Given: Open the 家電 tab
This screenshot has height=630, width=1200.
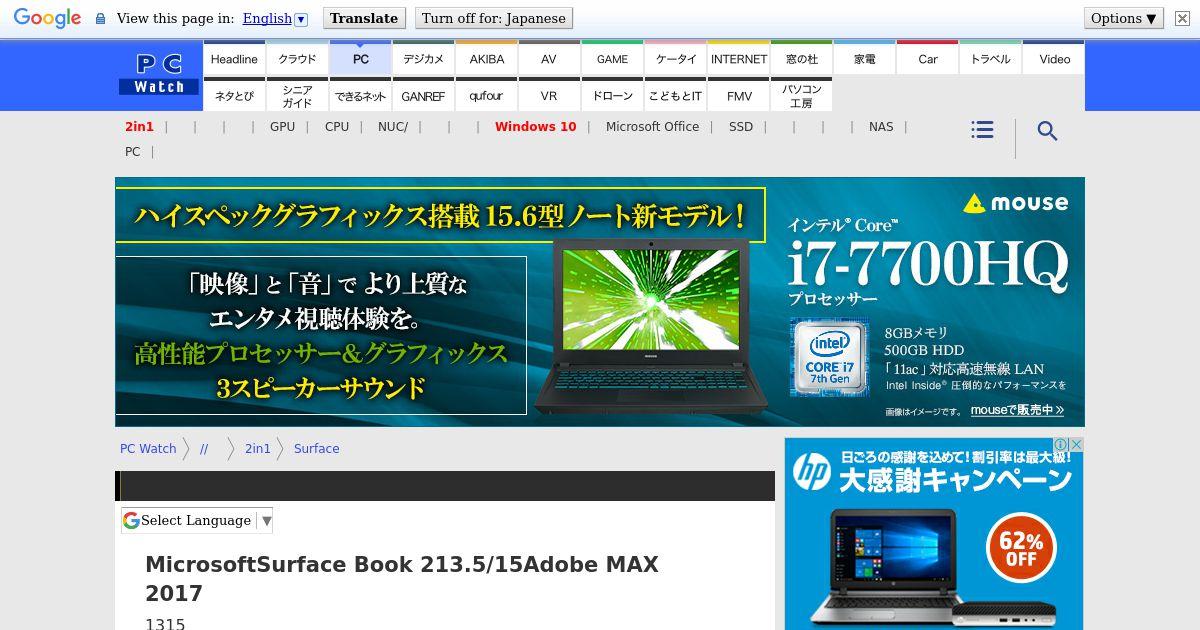Looking at the screenshot, I should click(865, 59).
